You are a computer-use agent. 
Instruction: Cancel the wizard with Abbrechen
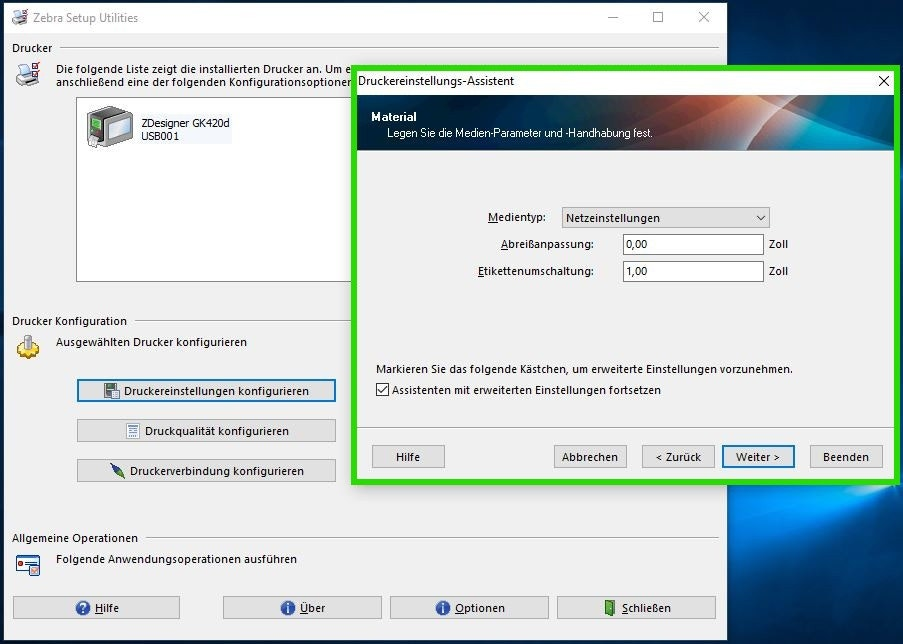[590, 457]
